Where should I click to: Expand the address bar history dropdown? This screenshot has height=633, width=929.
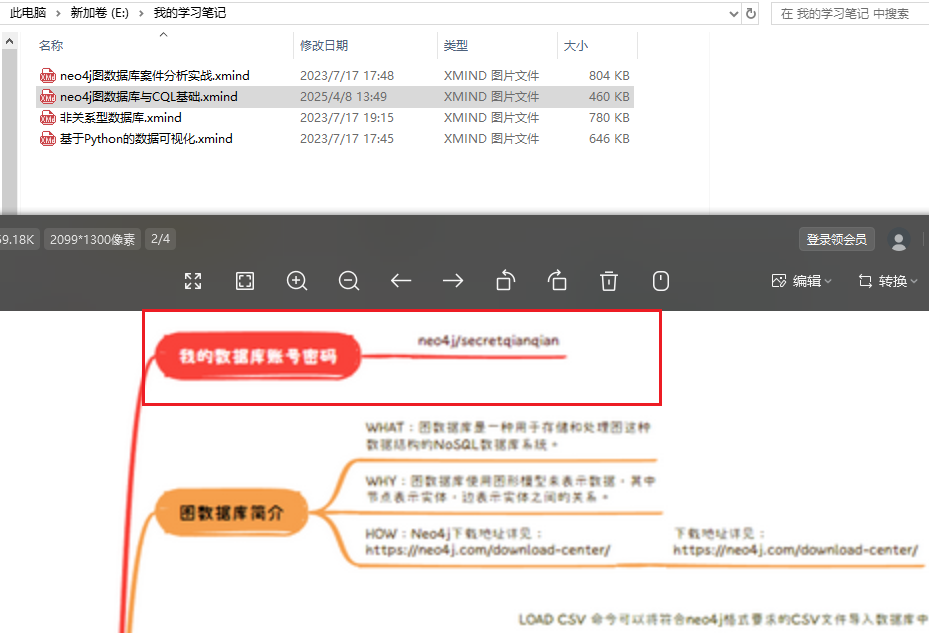click(733, 14)
